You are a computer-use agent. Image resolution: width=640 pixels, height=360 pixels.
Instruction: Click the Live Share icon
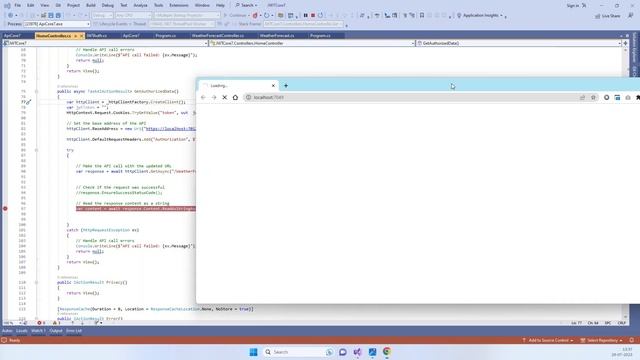point(598,16)
